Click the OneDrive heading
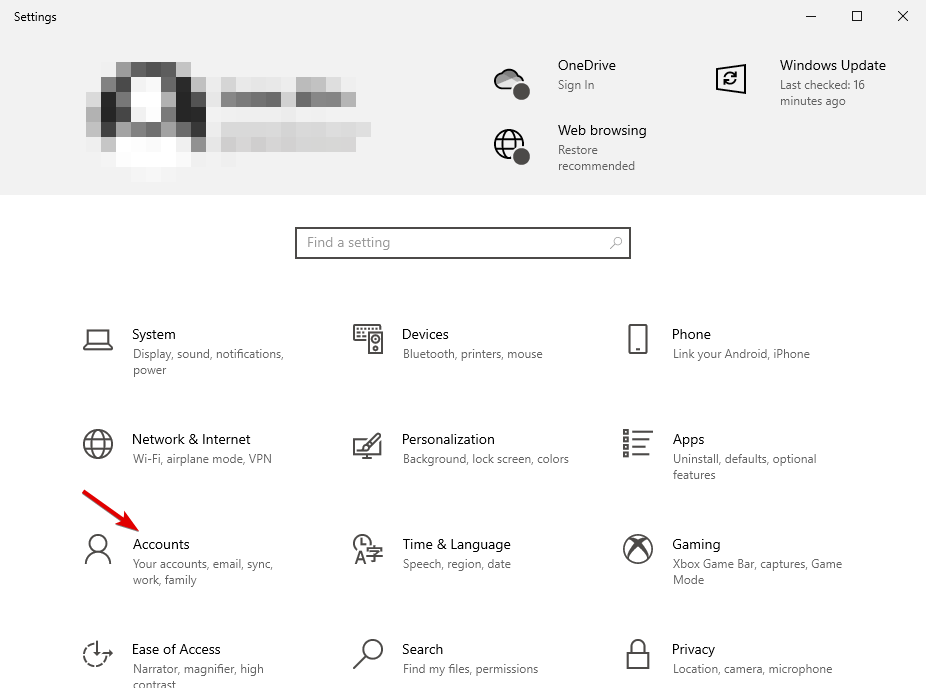Viewport: 926px width, 688px height. [x=587, y=66]
